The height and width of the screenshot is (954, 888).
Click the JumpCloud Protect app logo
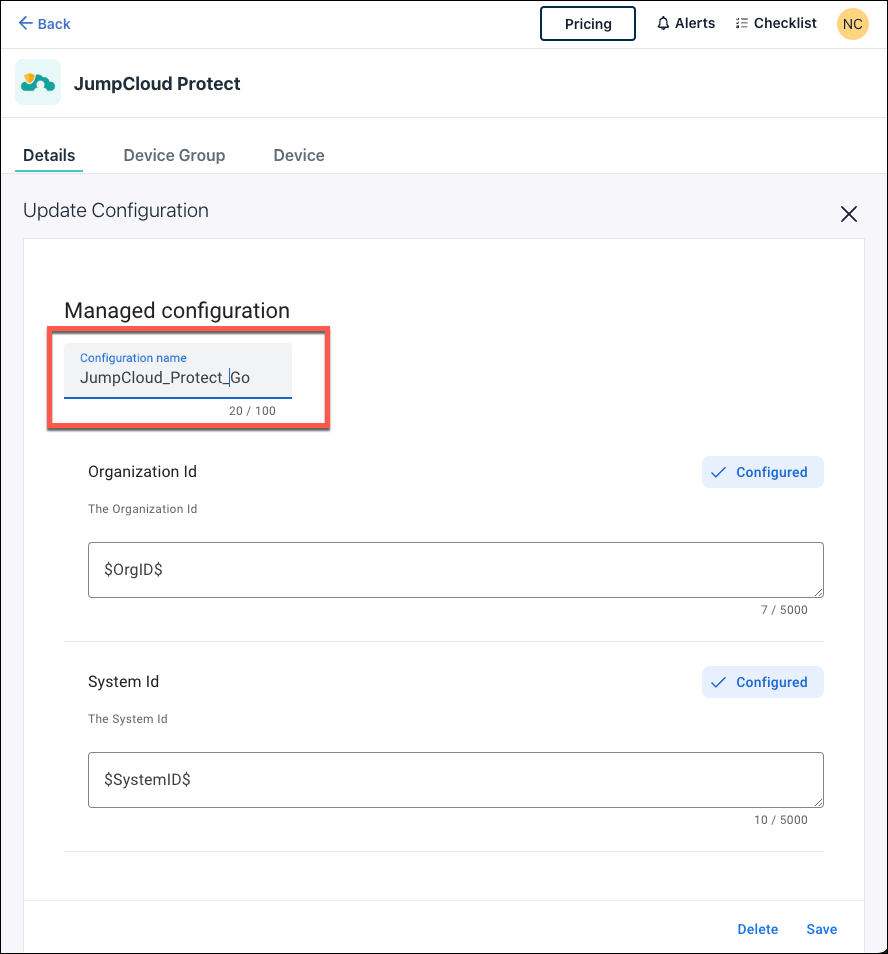[x=38, y=83]
